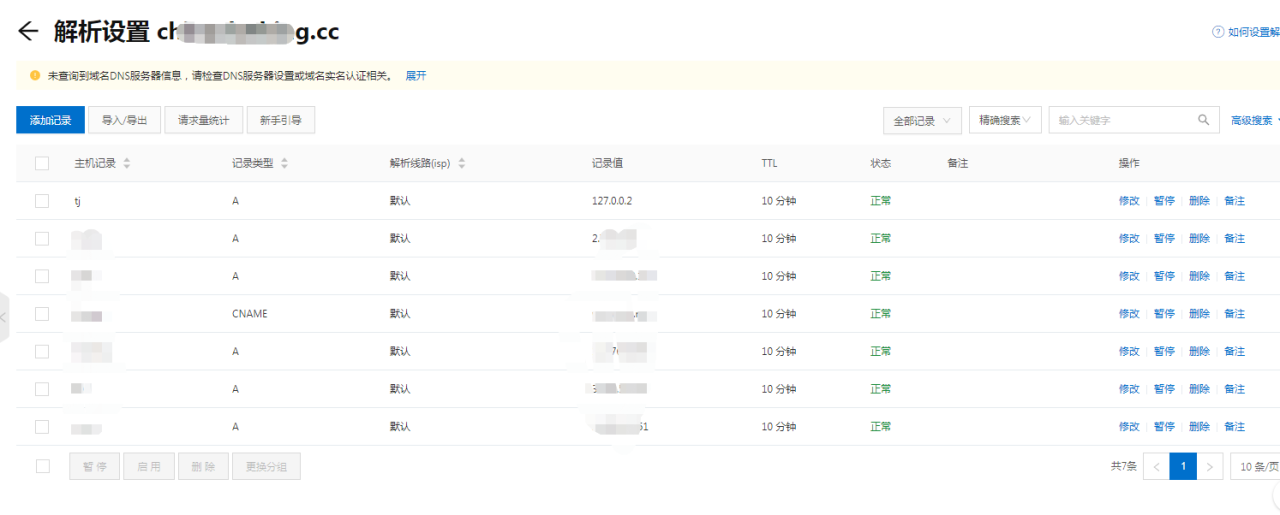Go to the next page arrow
The width and height of the screenshot is (1280, 515).
pos(1210,466)
